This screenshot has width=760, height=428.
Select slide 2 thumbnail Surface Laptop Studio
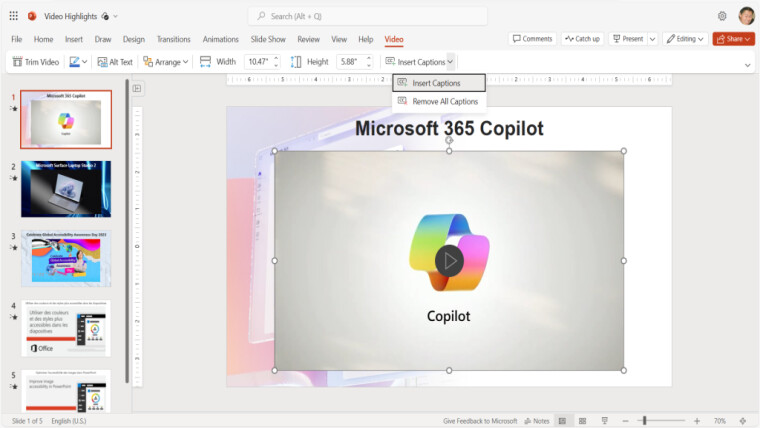click(x=66, y=189)
